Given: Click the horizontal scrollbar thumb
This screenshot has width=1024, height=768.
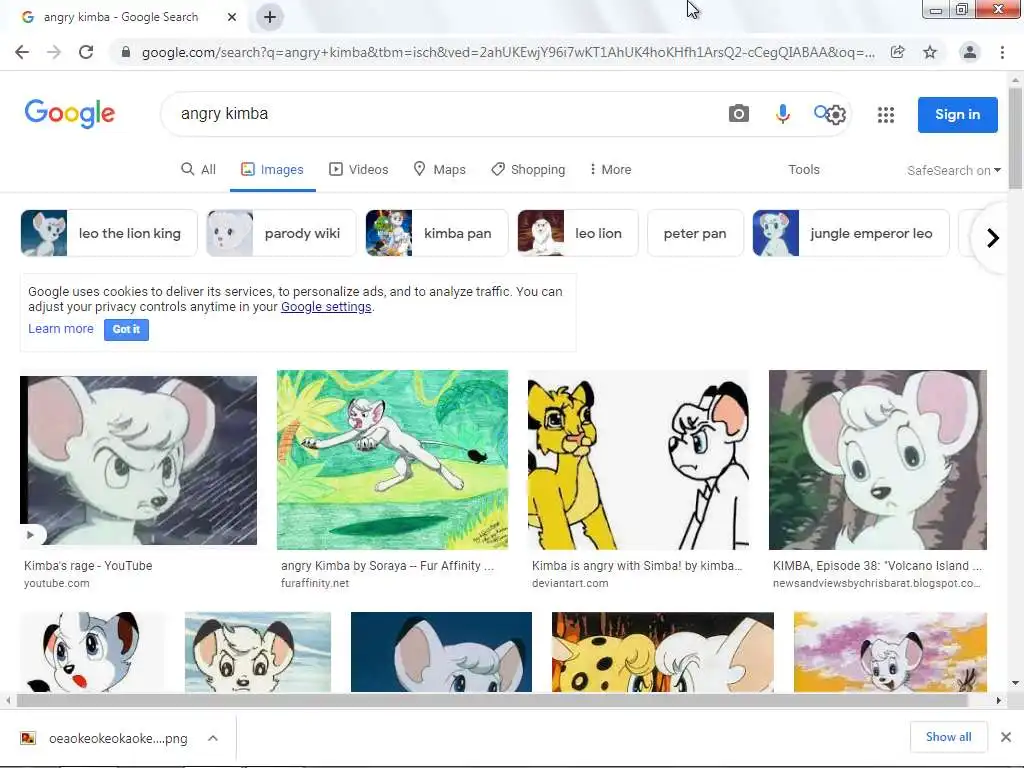Looking at the screenshot, I should (x=491, y=701).
